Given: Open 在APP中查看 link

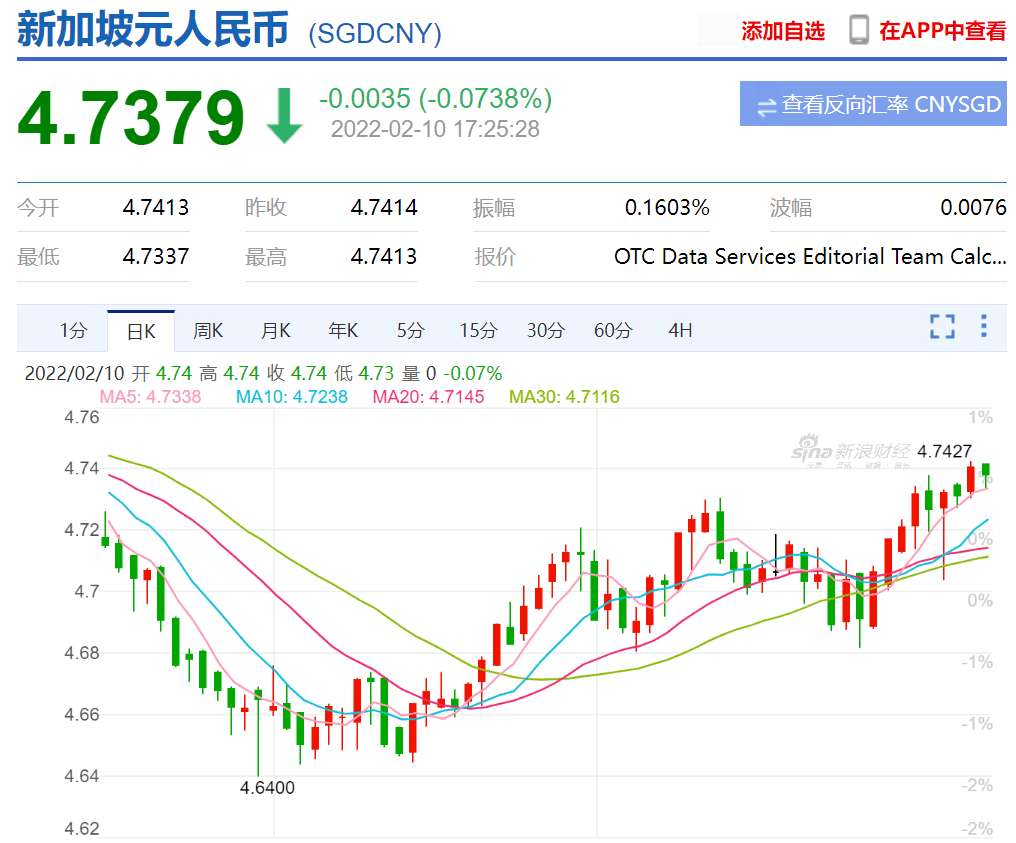Looking at the screenshot, I should coord(942,31).
